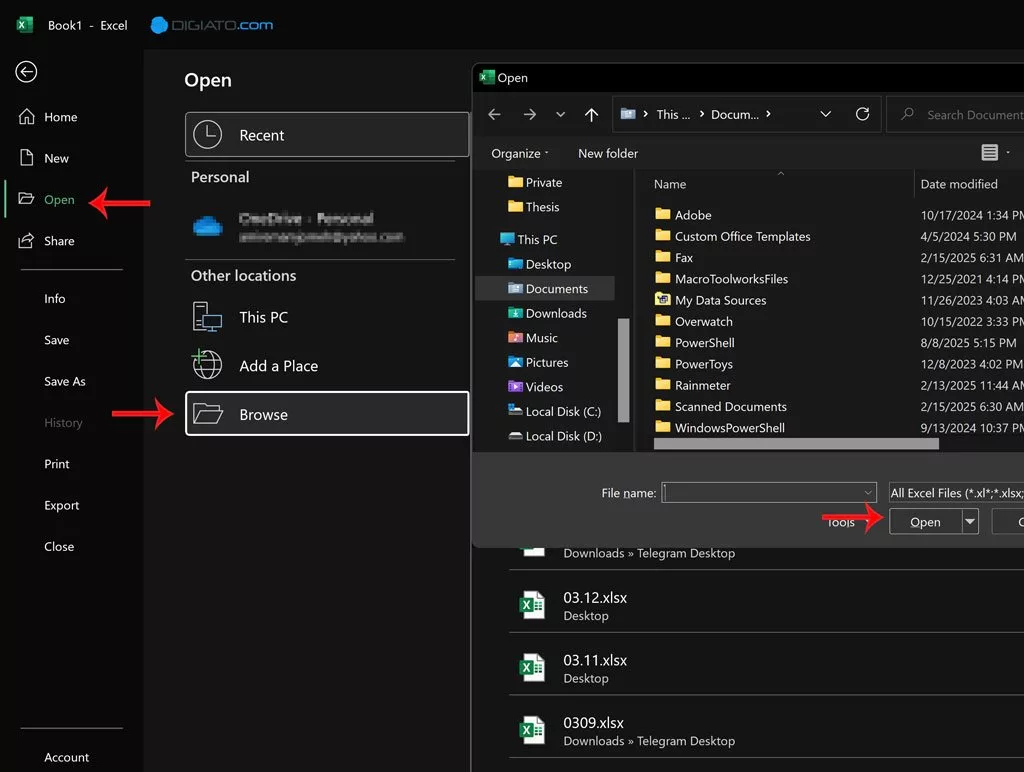Select Desktop in navigation tree
The image size is (1024, 772).
(539, 264)
